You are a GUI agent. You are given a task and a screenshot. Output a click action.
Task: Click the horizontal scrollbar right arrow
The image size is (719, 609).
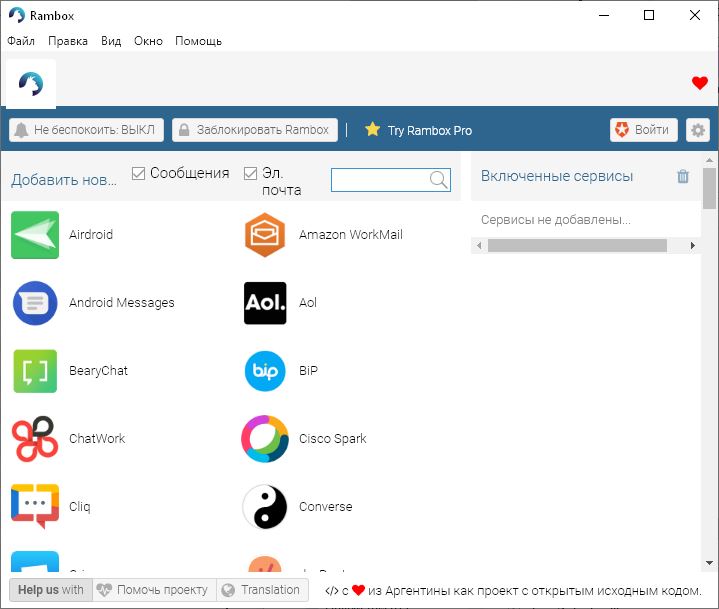[x=692, y=245]
